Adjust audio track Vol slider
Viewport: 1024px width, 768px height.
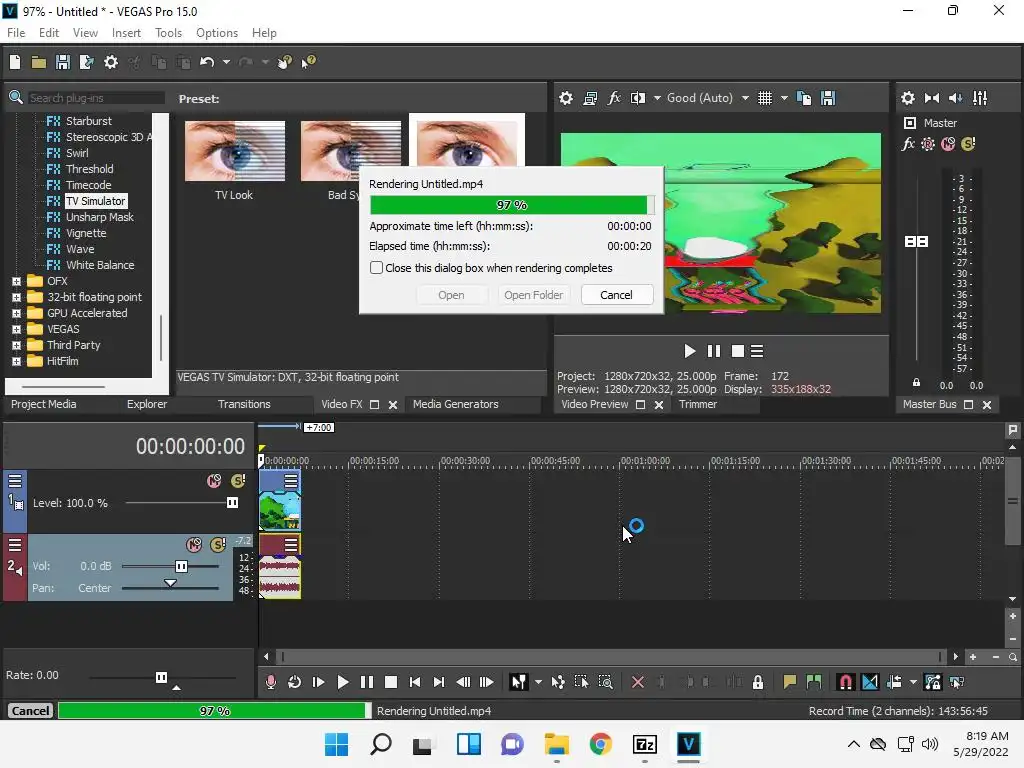pos(182,566)
